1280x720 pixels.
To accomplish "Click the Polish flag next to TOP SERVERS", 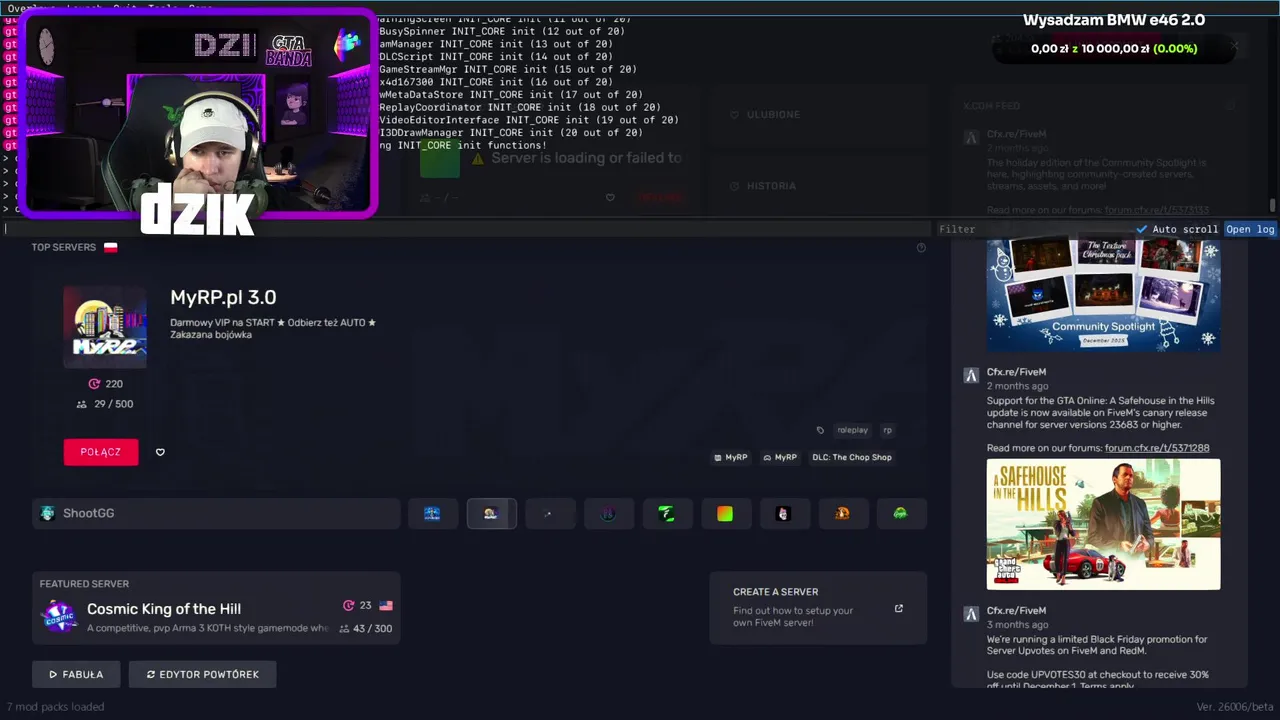I will (110, 247).
